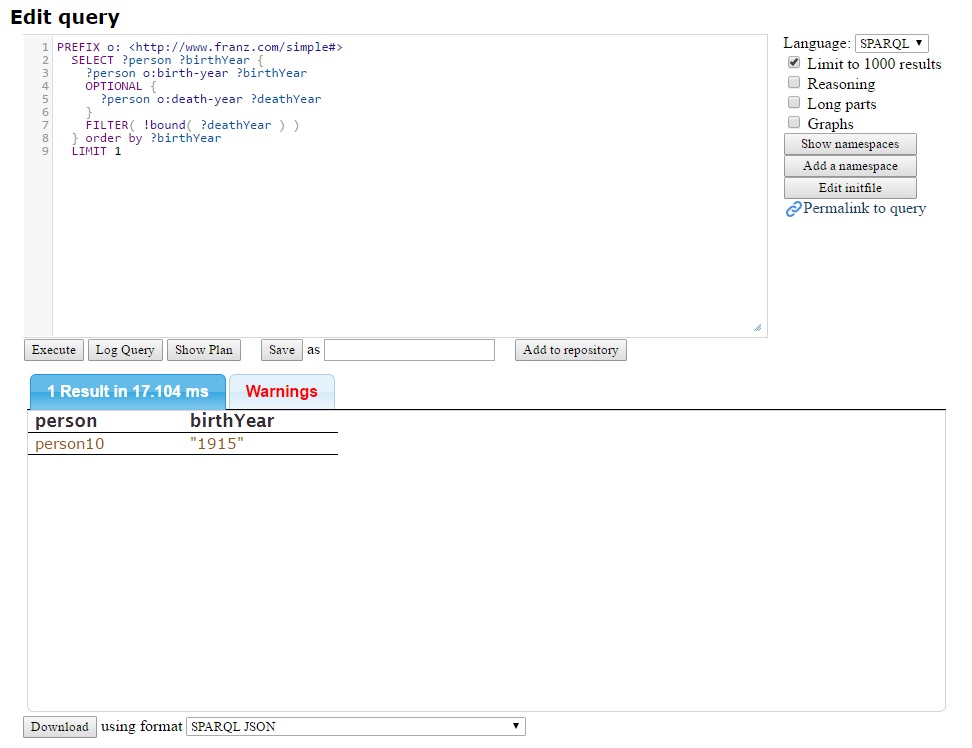Check the Graphs option

pos(794,123)
